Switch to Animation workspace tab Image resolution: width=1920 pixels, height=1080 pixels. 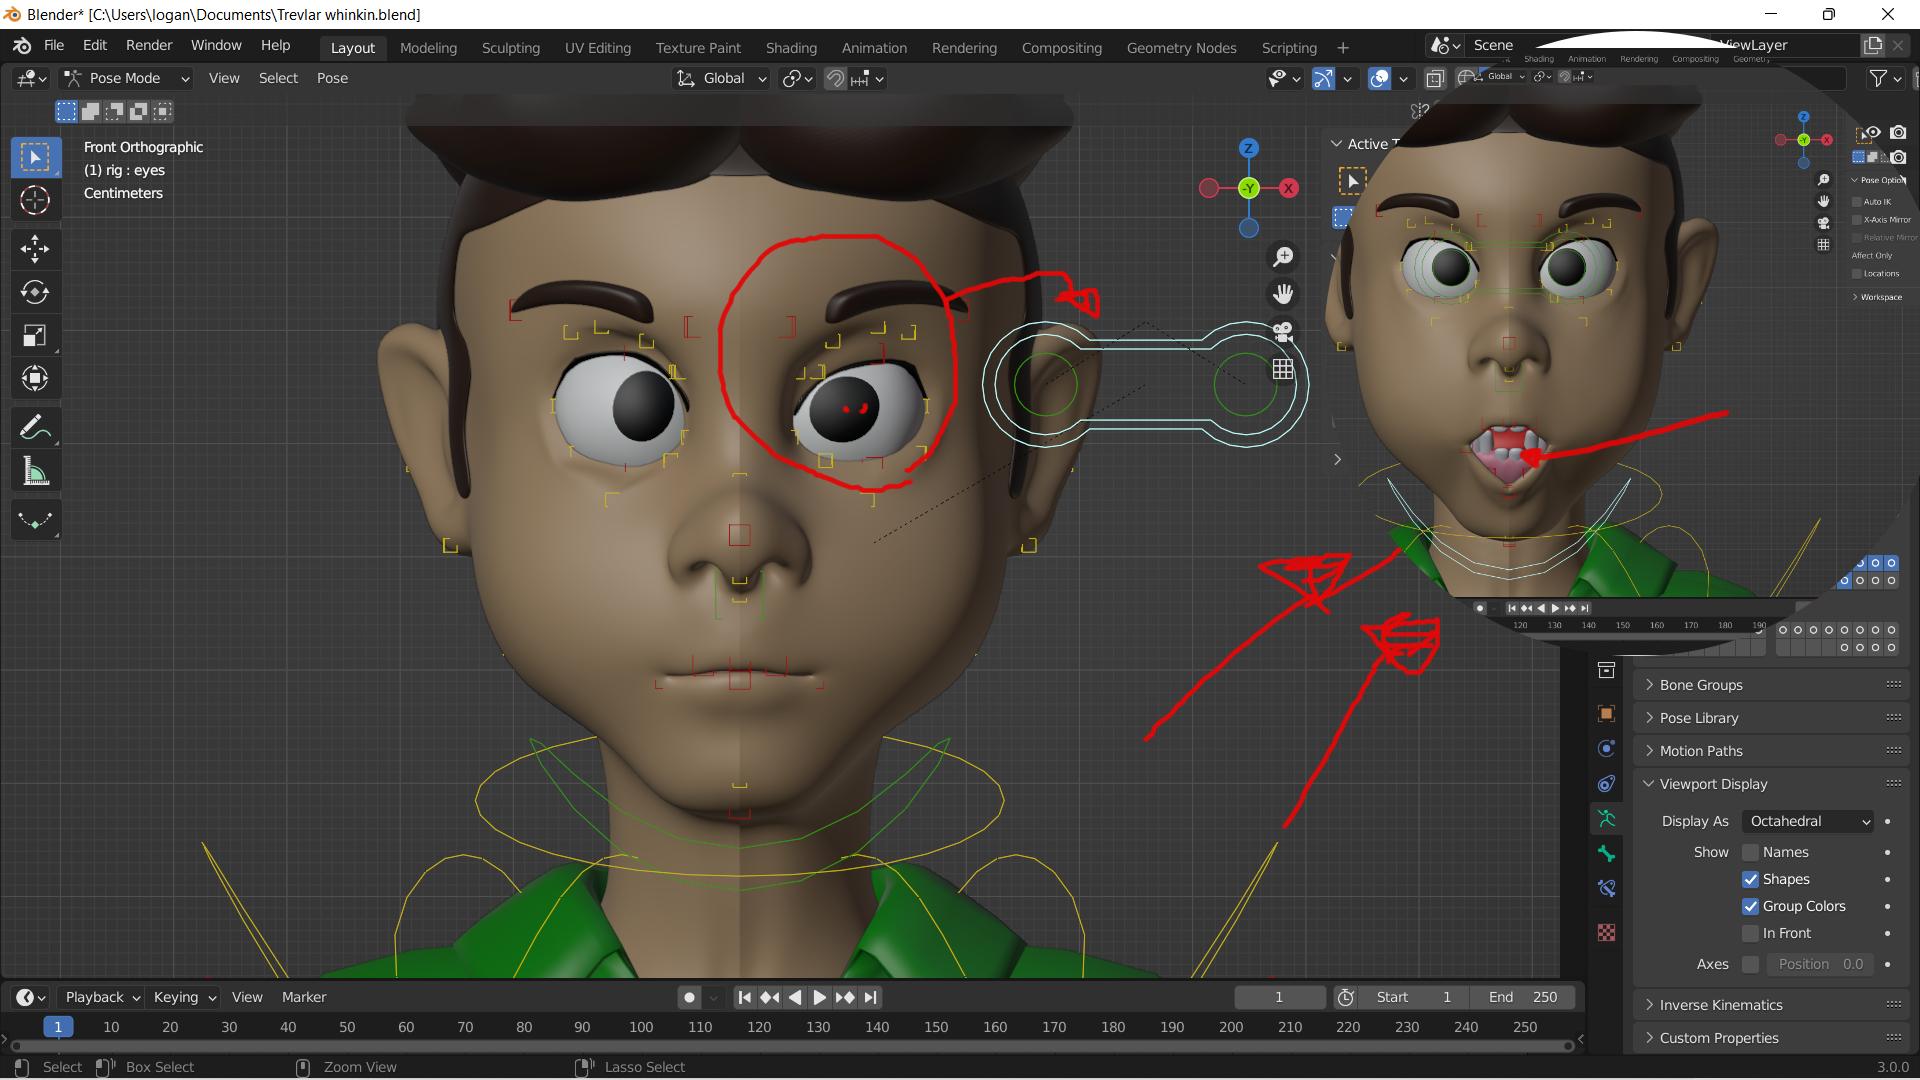[x=874, y=47]
